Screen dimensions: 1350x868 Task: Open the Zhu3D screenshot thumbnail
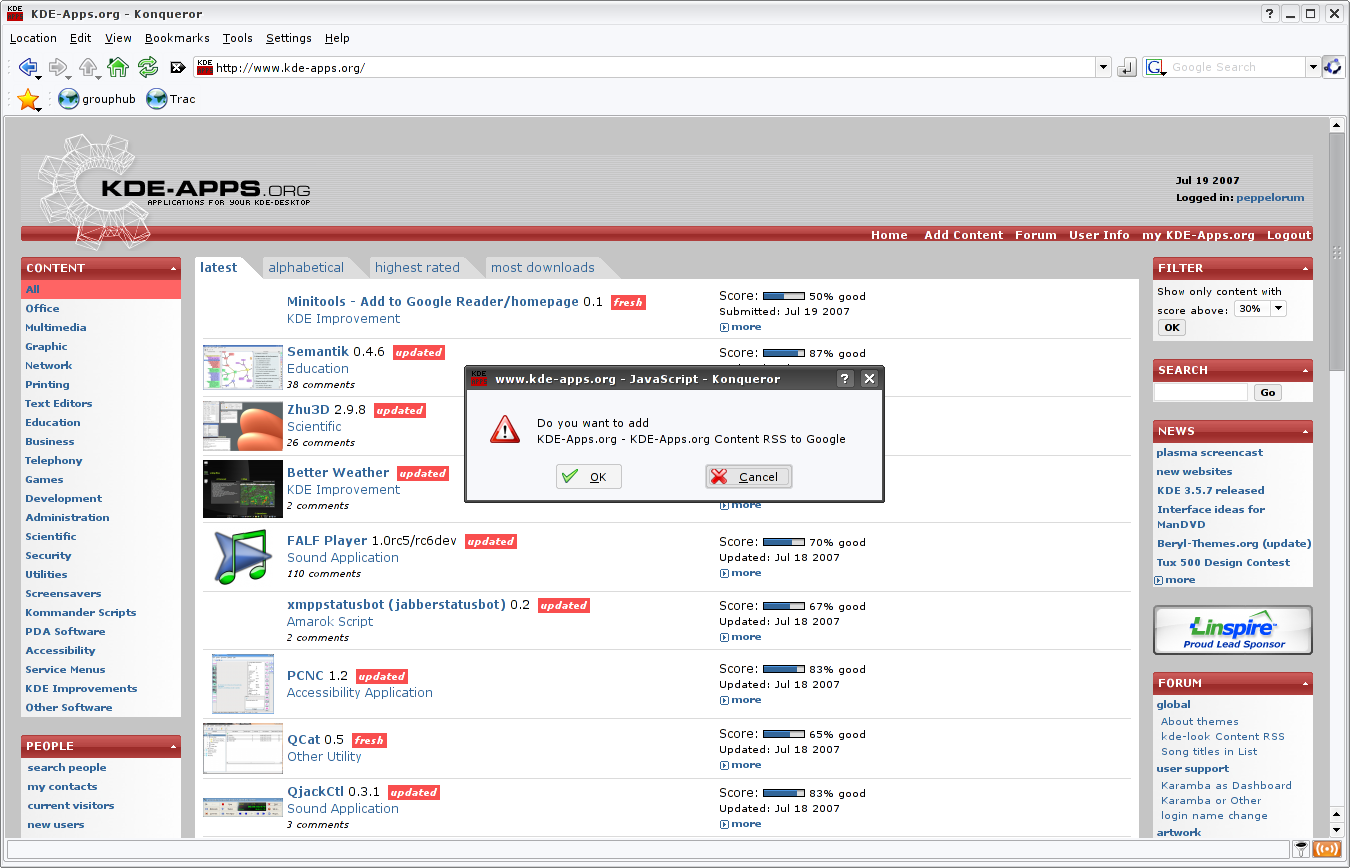[x=243, y=425]
